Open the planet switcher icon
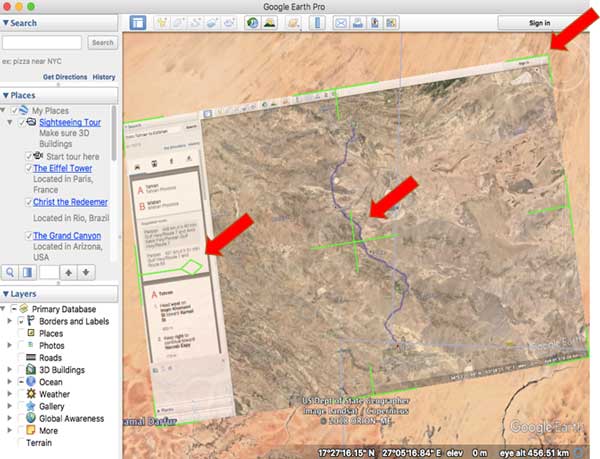 [293, 23]
